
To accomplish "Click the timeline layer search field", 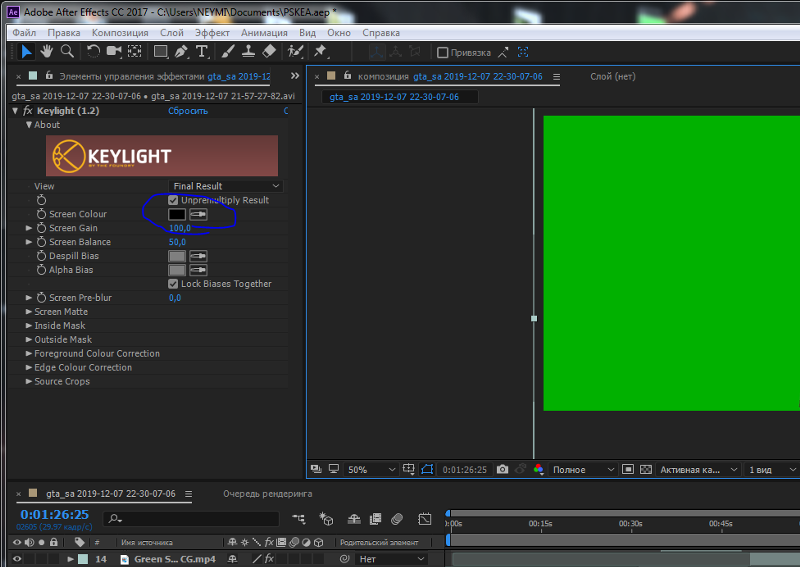I will click(192, 519).
